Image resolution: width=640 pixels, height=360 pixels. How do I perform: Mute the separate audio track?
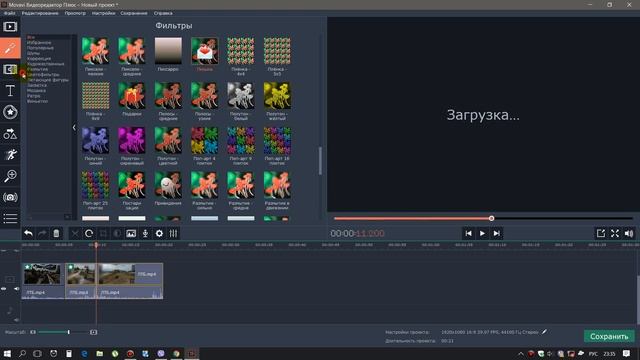pos(16,320)
